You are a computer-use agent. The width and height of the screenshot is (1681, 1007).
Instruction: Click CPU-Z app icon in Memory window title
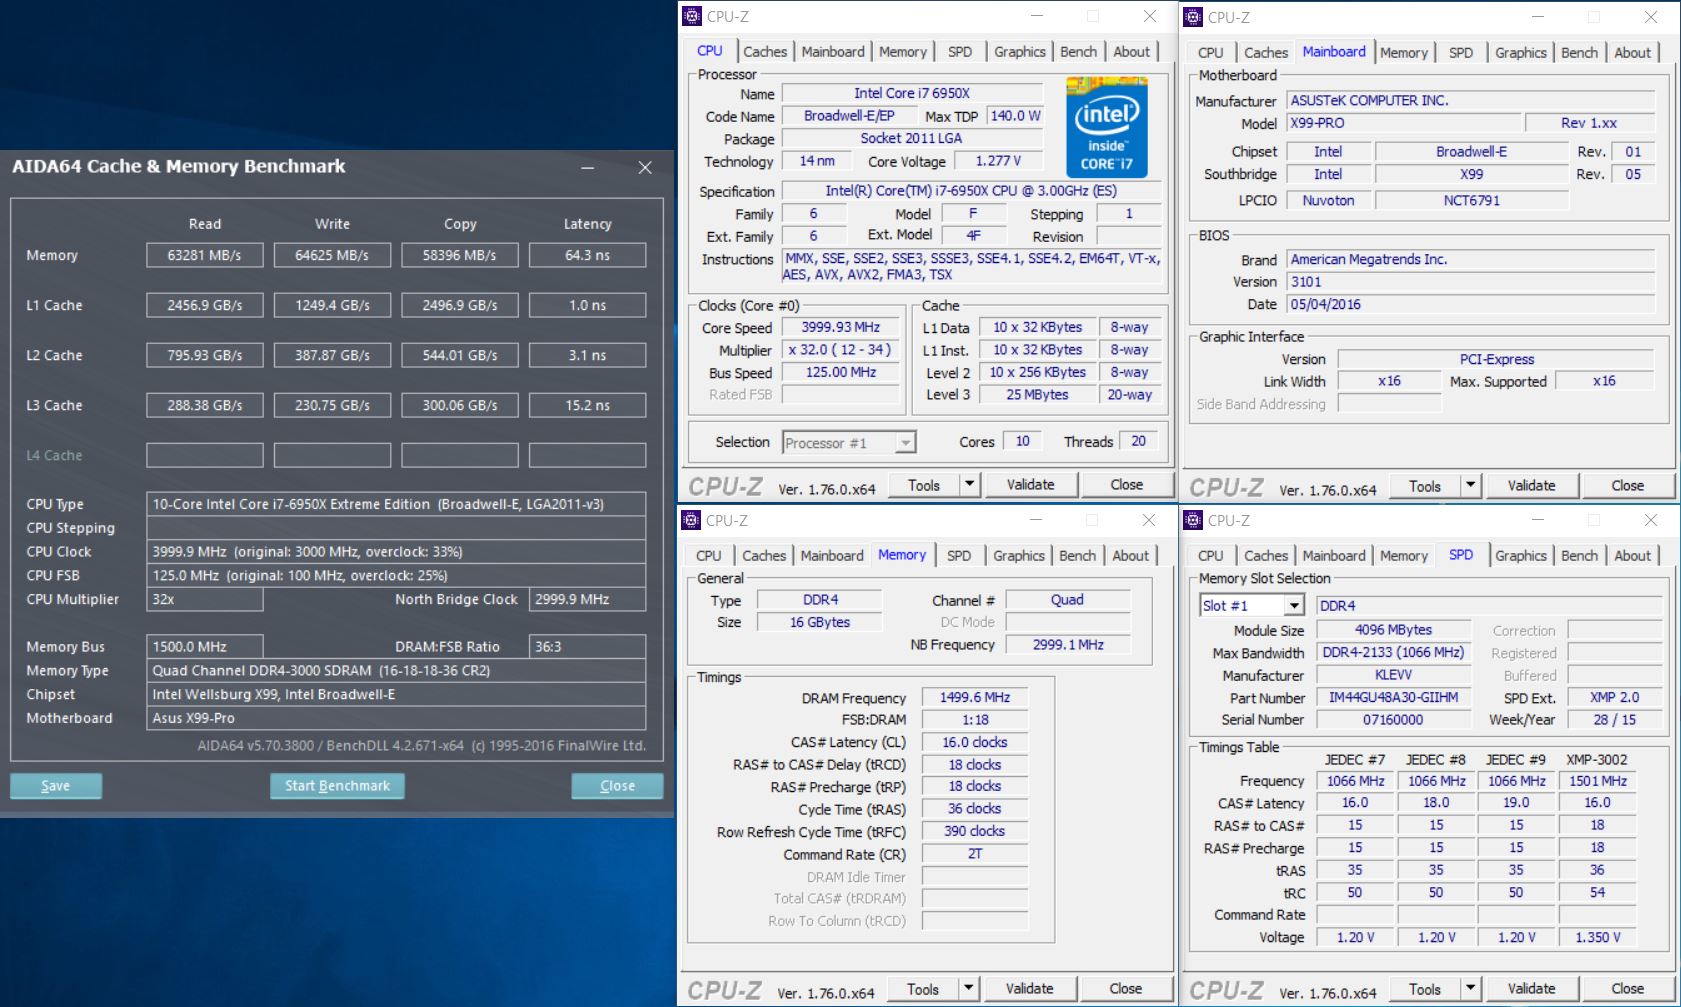coord(691,520)
